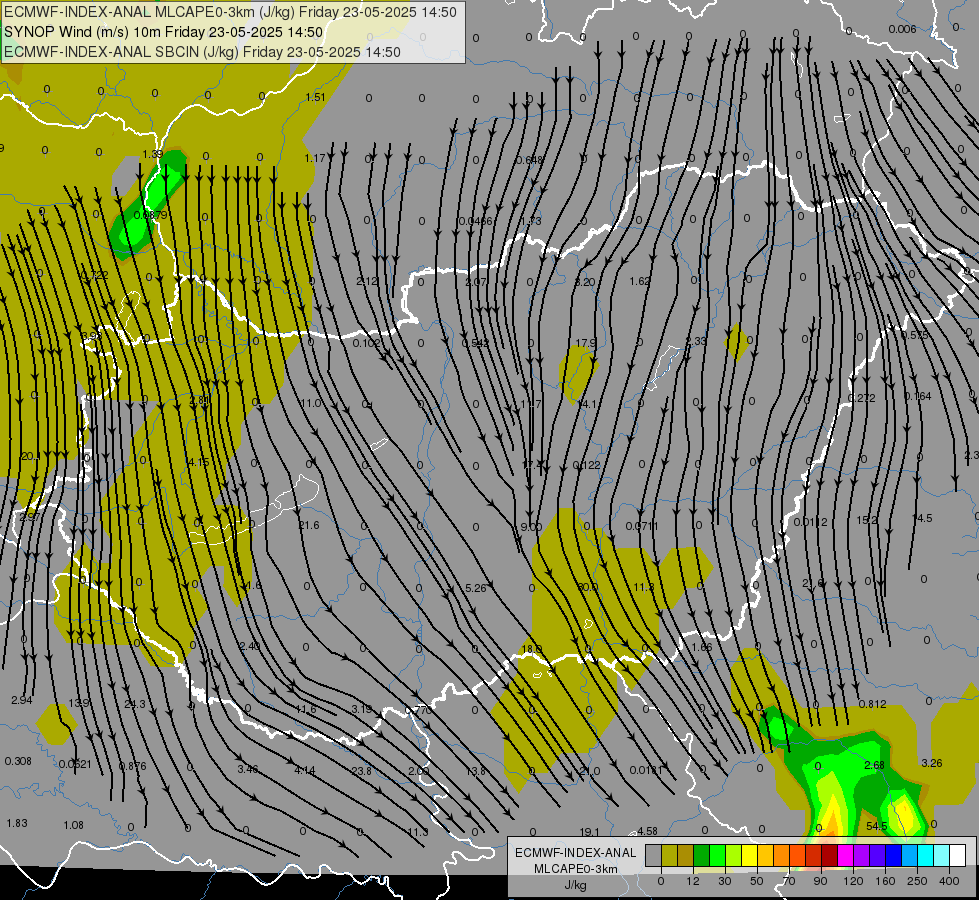Screen dimensions: 979x900
Task: Pick the dark red legend swatch
Action: tap(829, 856)
